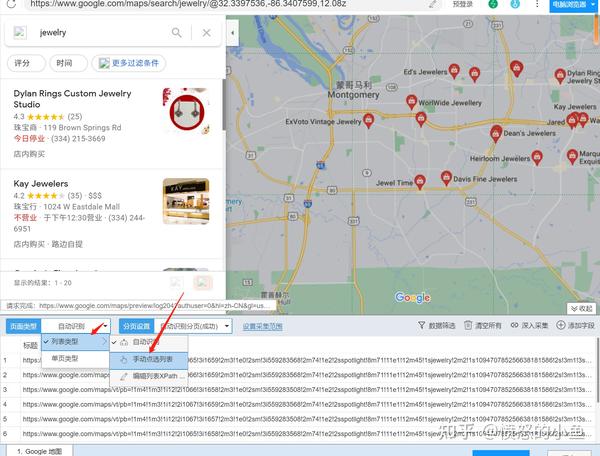Click the 页面类型 page type label button
This screenshot has width=600, height=456.
(x=23, y=326)
